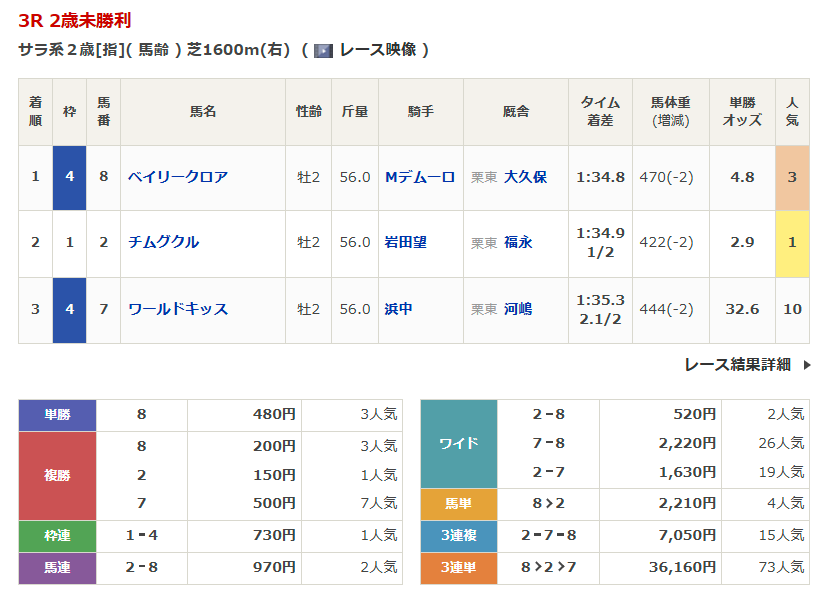Open horse ワールドキッス page
Image resolution: width=829 pixels, height=593 pixels.
[178, 309]
